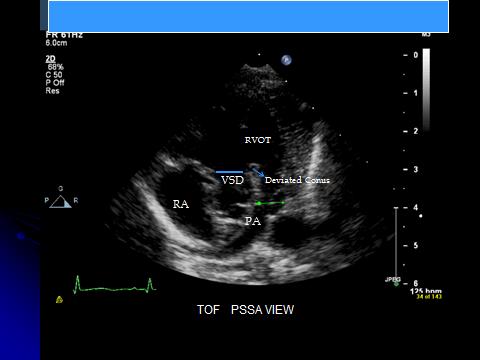Click depth scale marker 0
Image resolution: width=480 pixels, height=360 pixels.
point(416,55)
